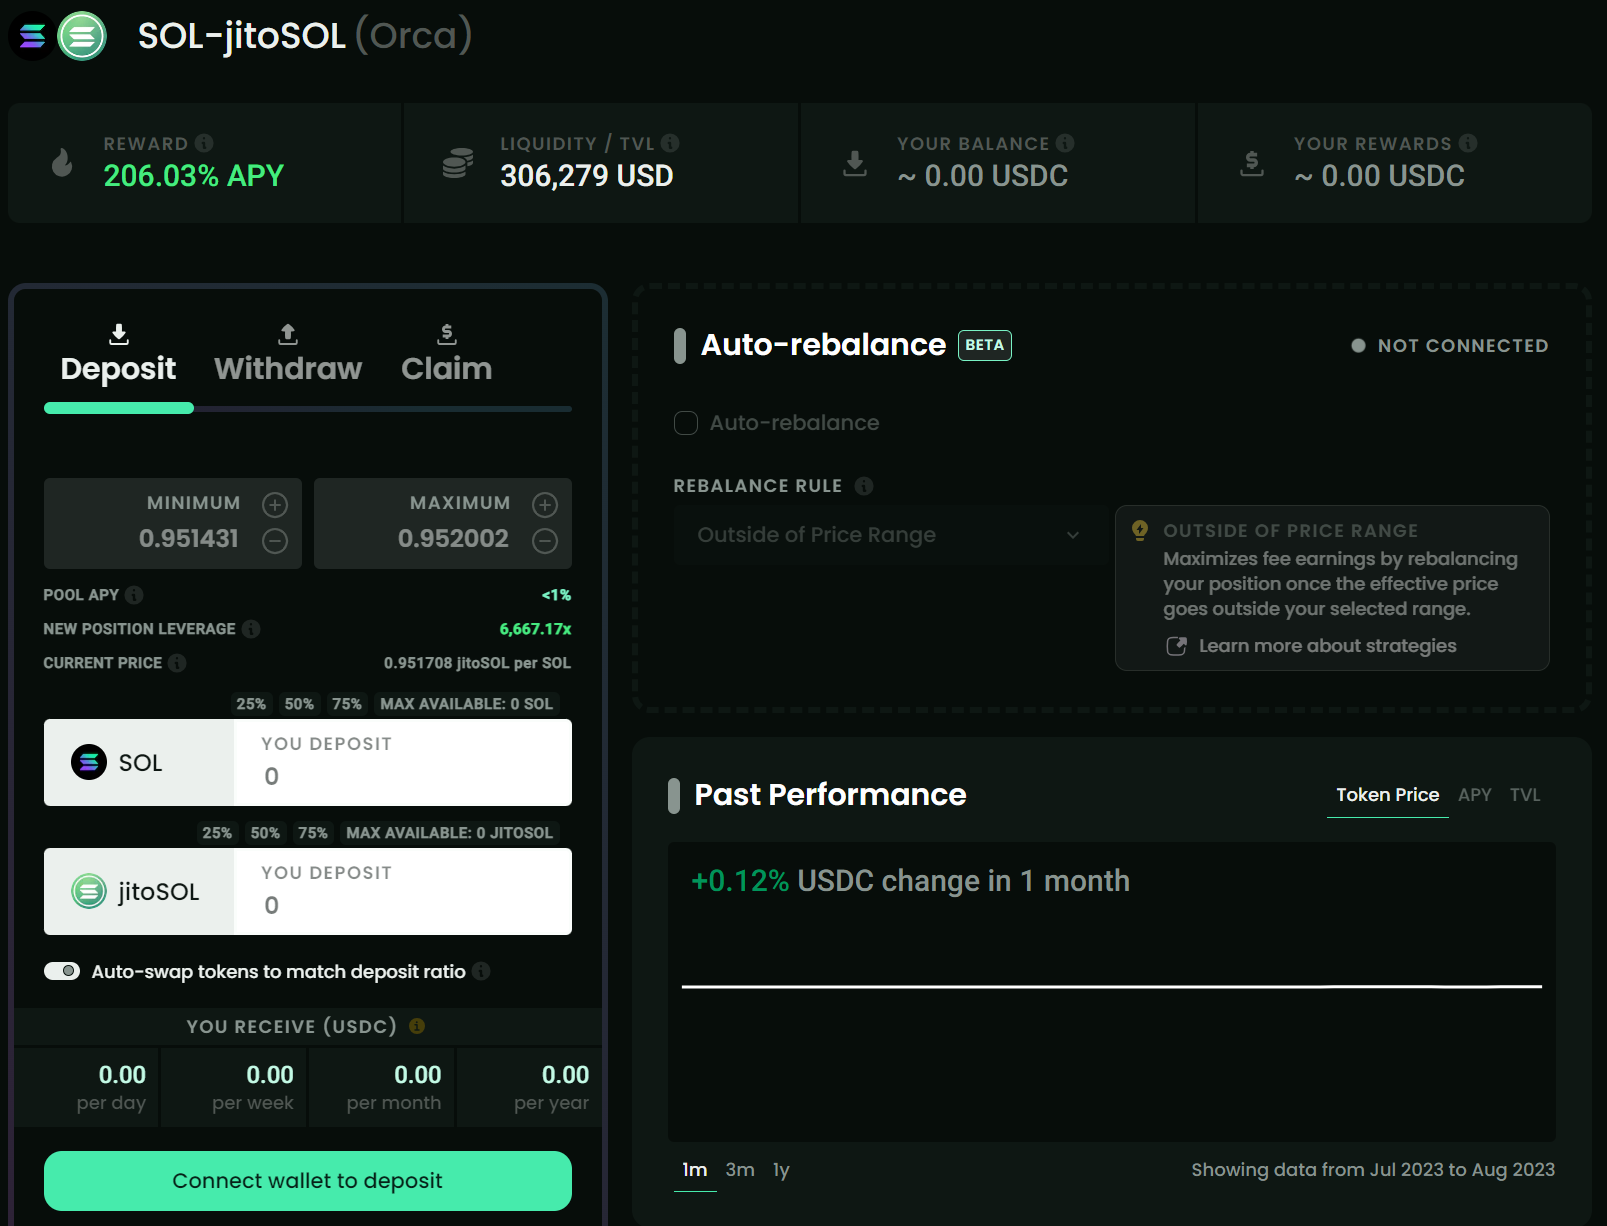The width and height of the screenshot is (1607, 1226).
Task: Set jitoSOL deposit to 50%
Action: click(x=265, y=833)
